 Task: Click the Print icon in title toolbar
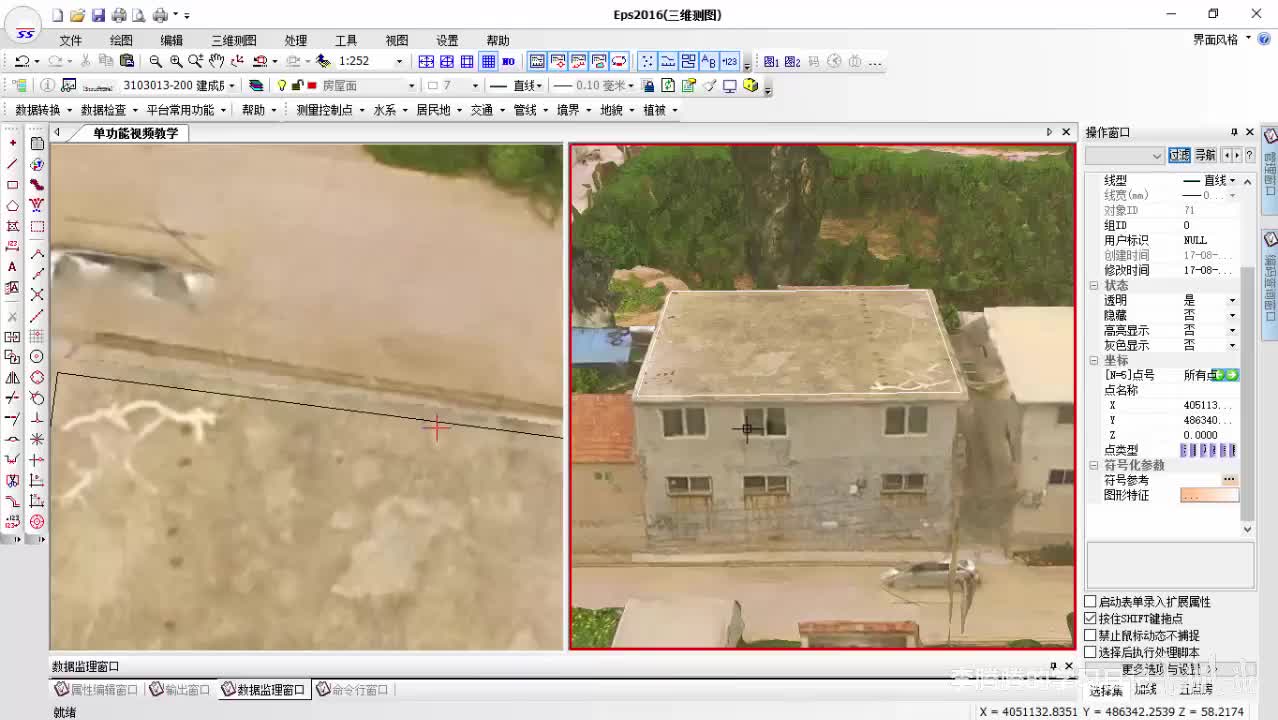119,15
